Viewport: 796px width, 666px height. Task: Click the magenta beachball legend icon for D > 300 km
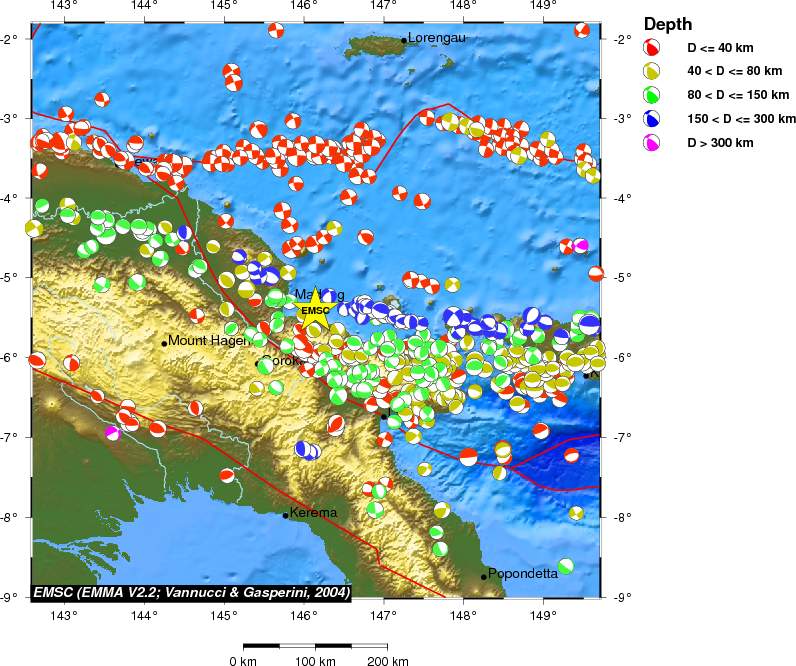[651, 143]
